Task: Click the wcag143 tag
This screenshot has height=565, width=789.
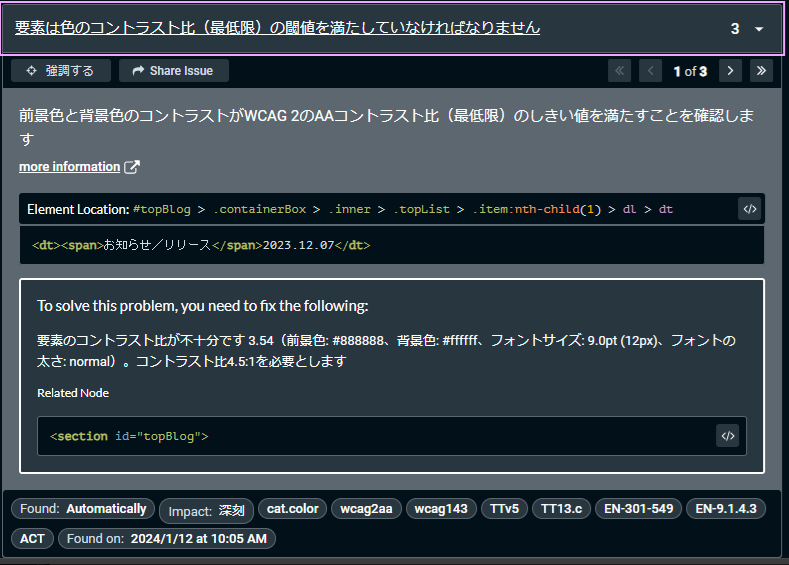Action: click(441, 509)
